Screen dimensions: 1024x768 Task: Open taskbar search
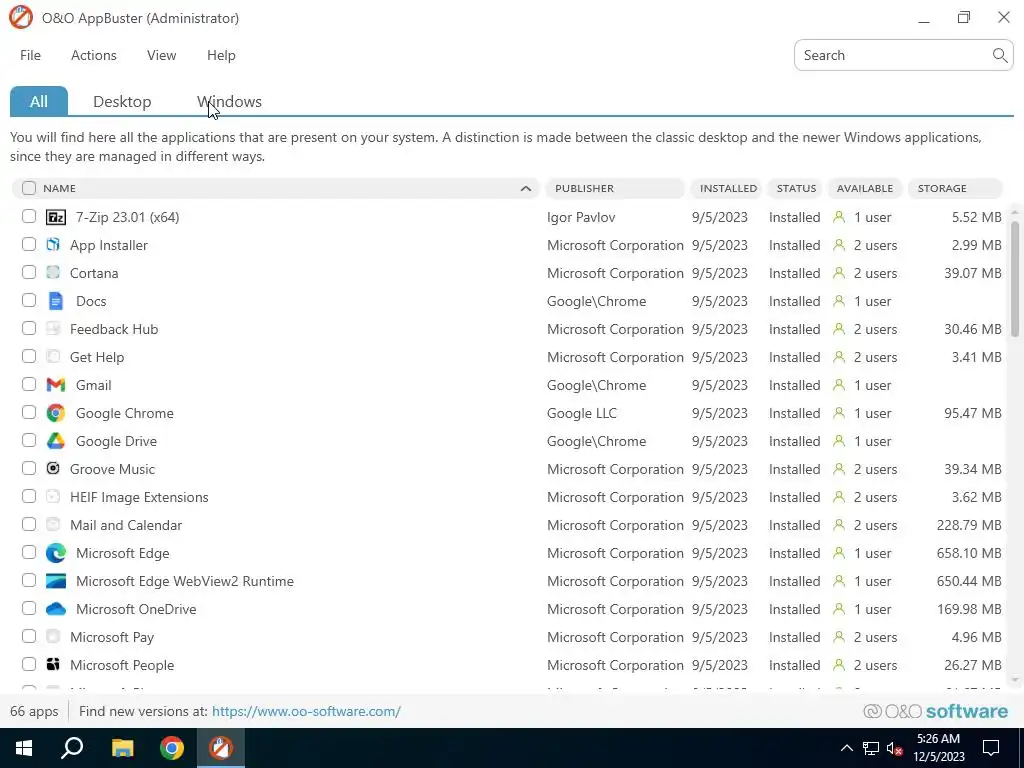72,748
